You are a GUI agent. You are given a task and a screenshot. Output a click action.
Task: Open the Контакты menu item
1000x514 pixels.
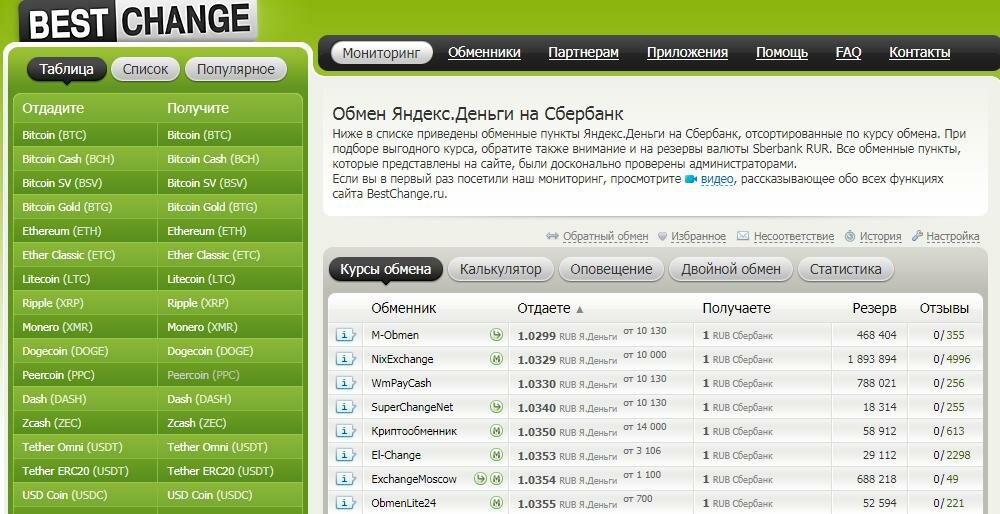click(x=920, y=53)
